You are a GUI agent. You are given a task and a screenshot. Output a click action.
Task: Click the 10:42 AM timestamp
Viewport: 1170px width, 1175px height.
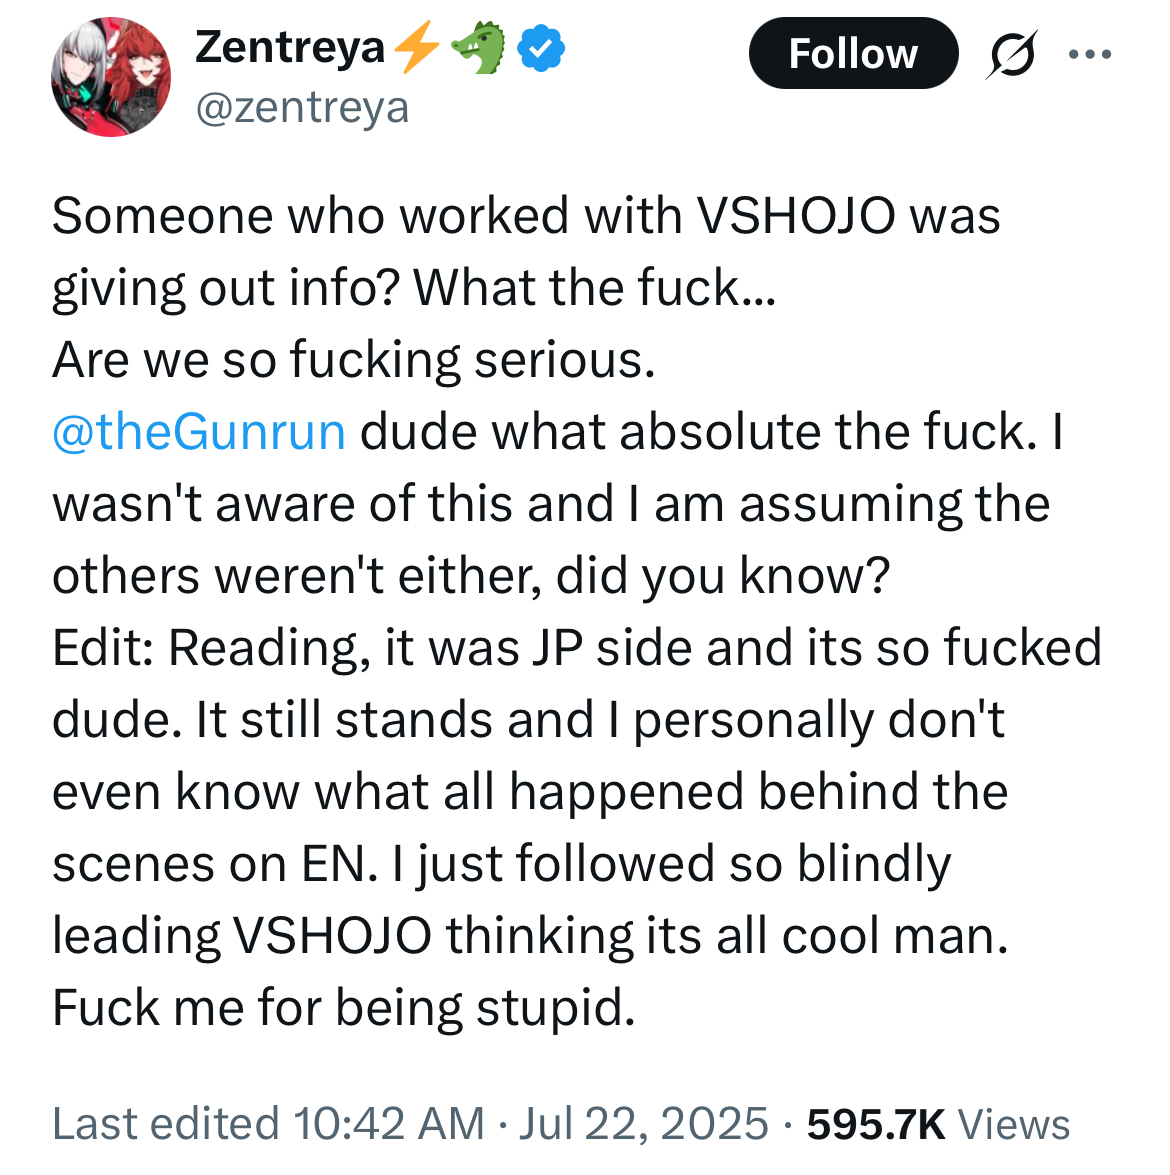point(388,1124)
